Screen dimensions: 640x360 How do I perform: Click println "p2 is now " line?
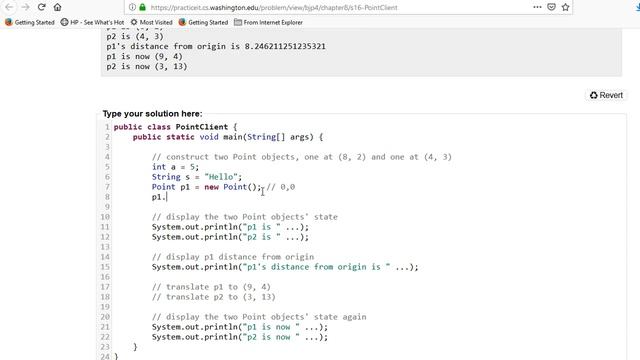point(240,337)
